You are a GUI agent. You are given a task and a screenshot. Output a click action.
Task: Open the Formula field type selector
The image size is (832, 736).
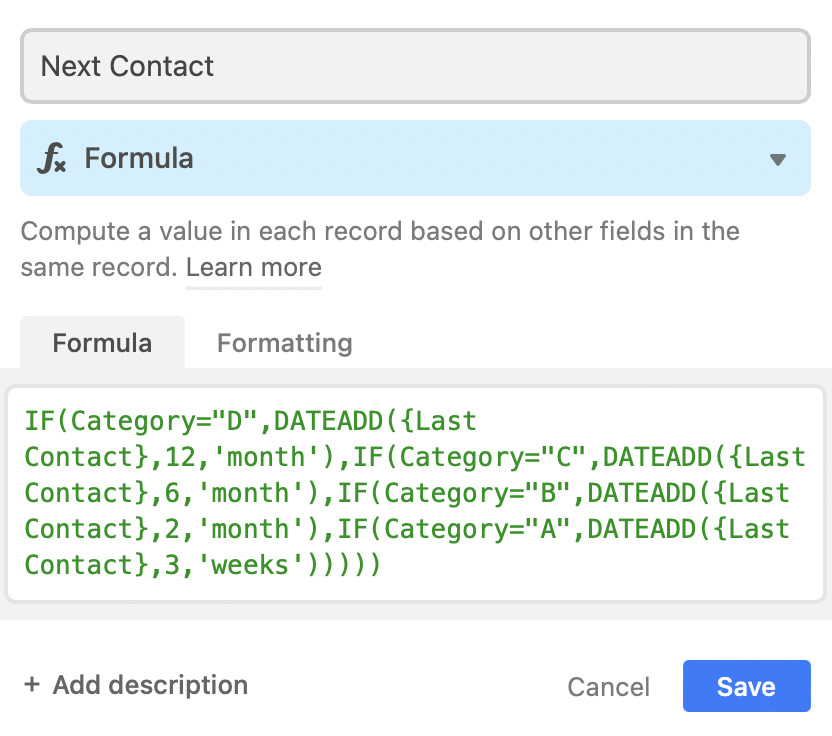pos(415,158)
